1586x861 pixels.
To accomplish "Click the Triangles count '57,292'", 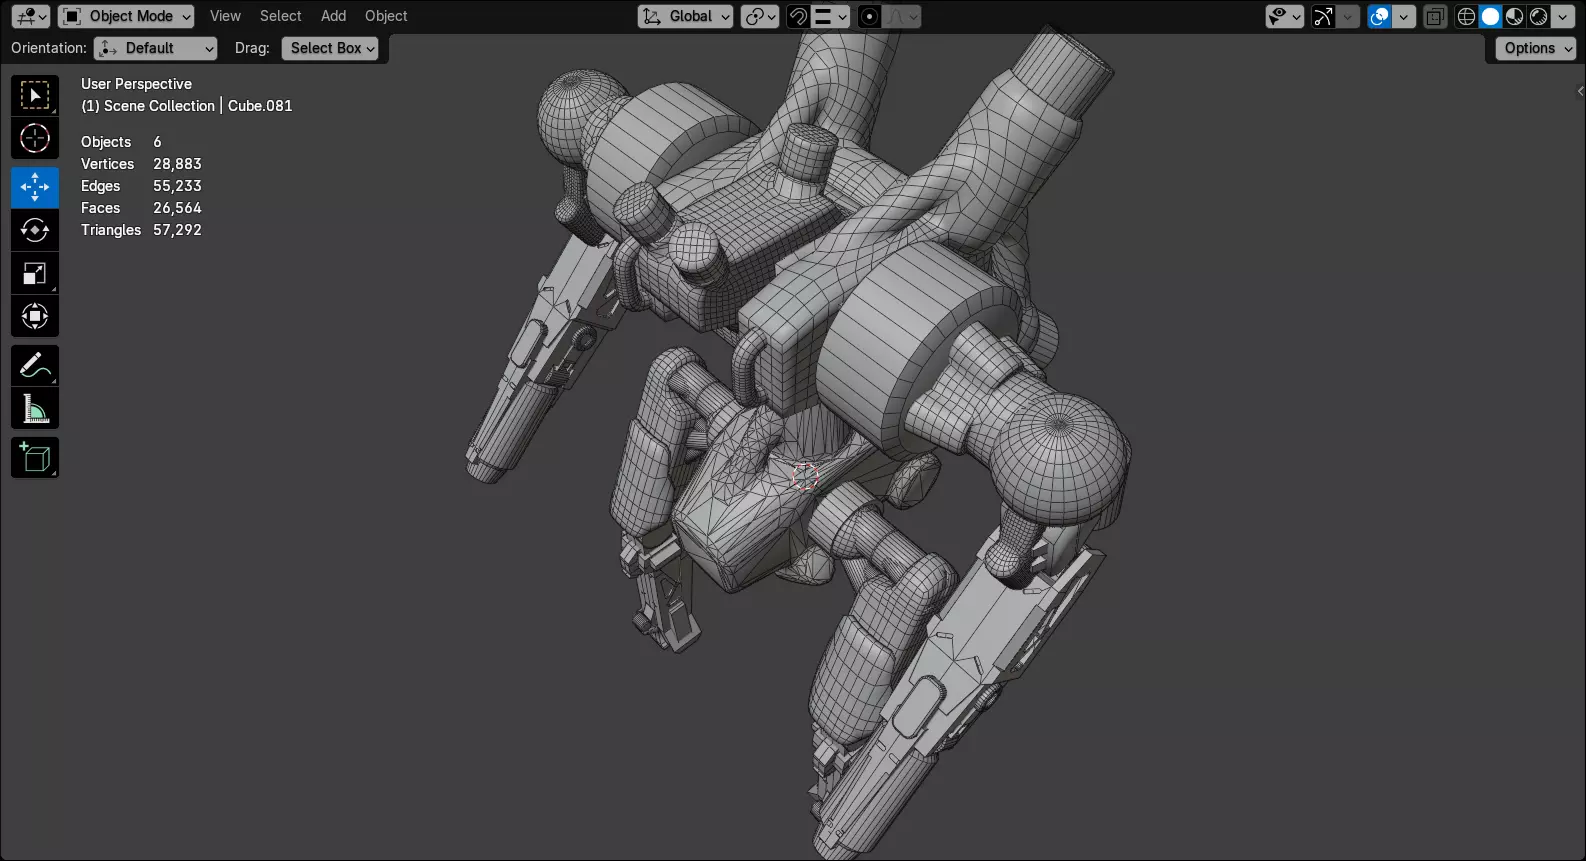I will click(x=177, y=230).
